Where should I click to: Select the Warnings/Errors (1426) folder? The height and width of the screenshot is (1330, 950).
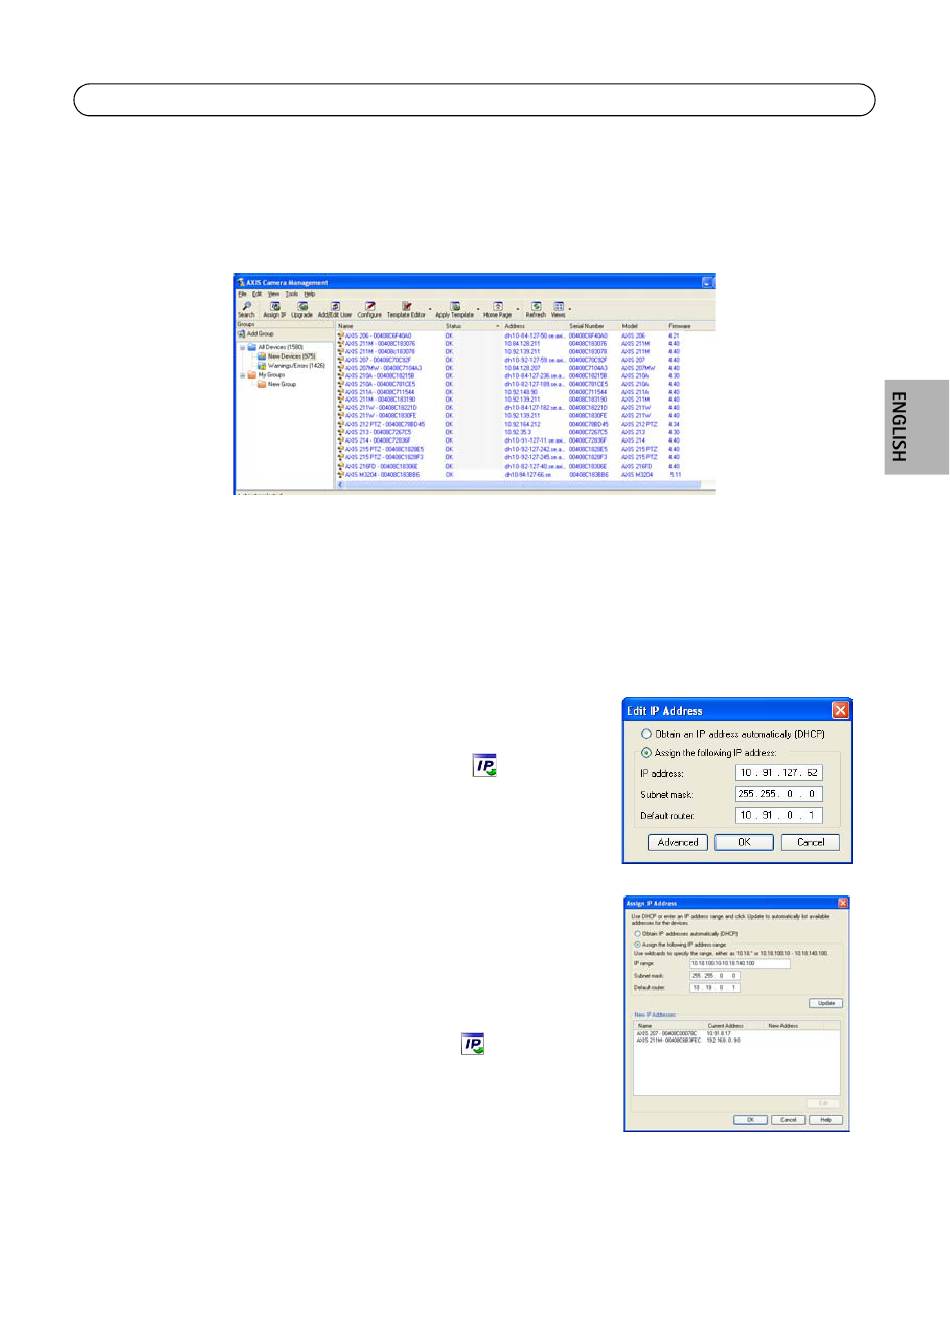click(x=291, y=366)
